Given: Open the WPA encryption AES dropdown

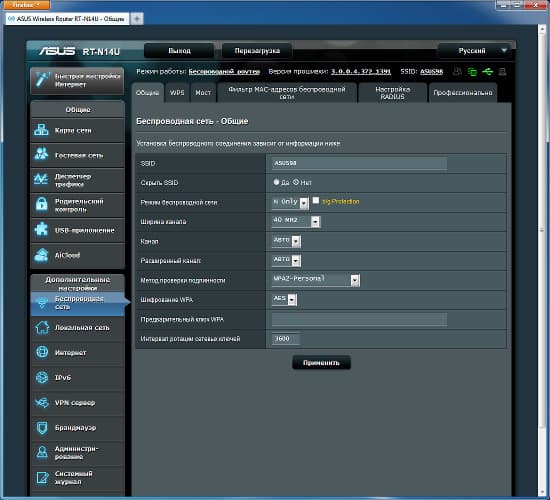Looking at the screenshot, I should [284, 299].
